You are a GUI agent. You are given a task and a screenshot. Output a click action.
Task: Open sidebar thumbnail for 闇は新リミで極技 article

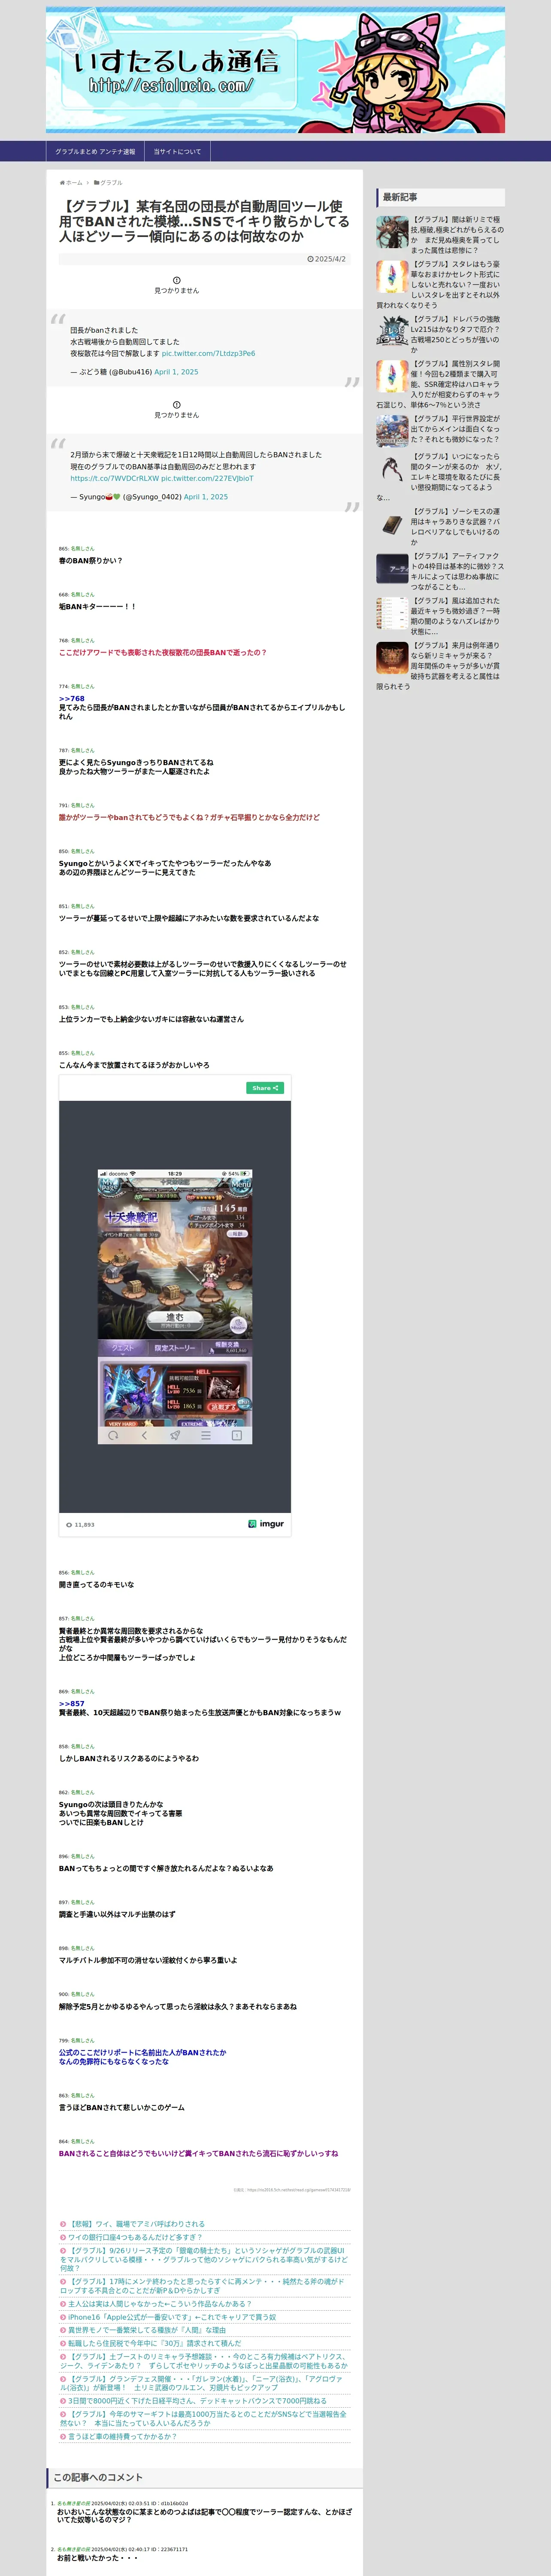[392, 231]
